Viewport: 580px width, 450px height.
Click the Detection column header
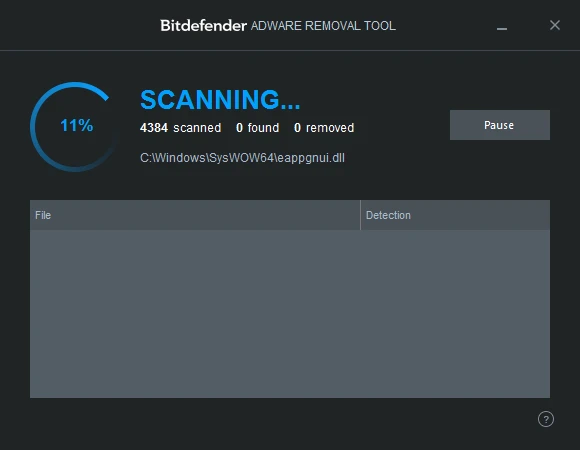[x=455, y=215]
